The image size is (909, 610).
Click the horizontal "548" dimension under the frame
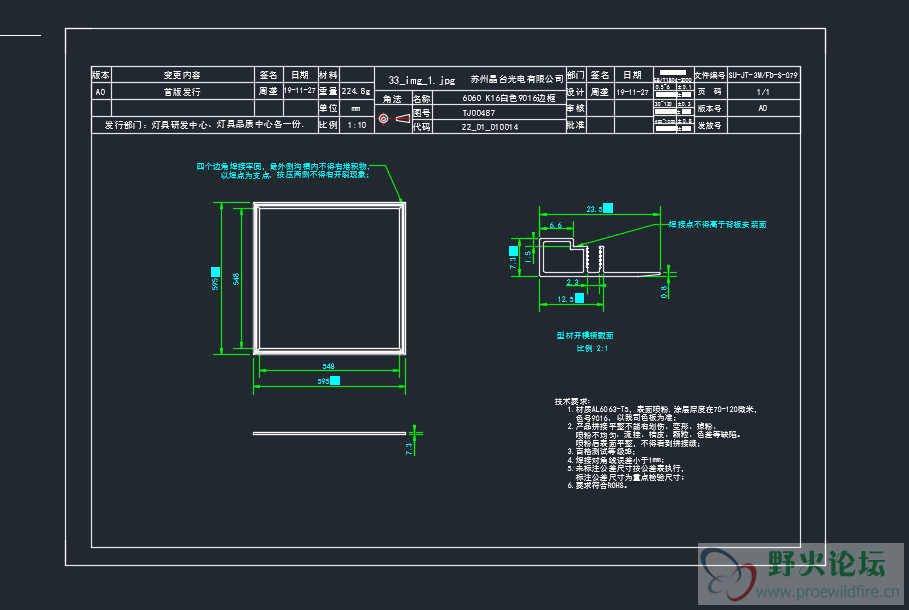(x=328, y=366)
